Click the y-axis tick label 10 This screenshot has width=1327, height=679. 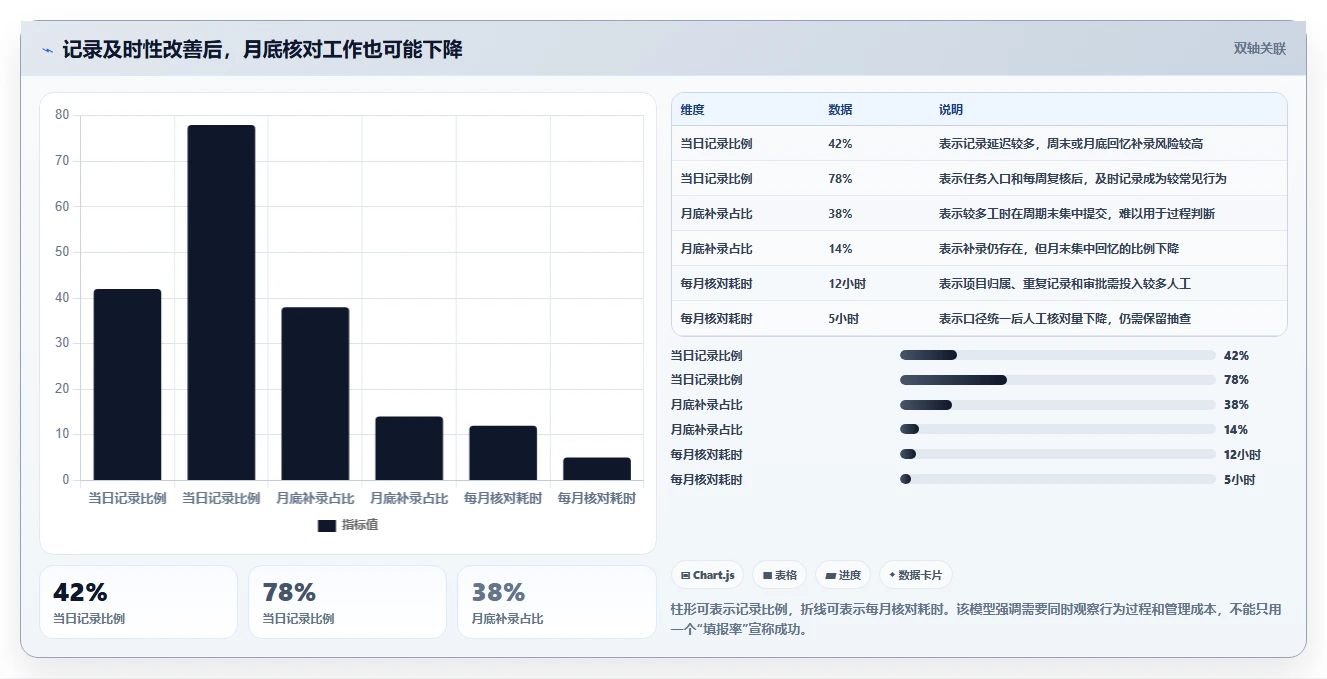pyautogui.click(x=62, y=434)
